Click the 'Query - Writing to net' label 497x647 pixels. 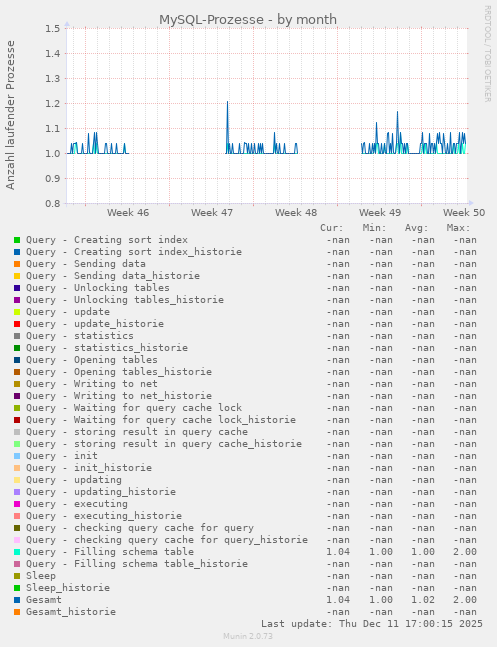click(92, 384)
